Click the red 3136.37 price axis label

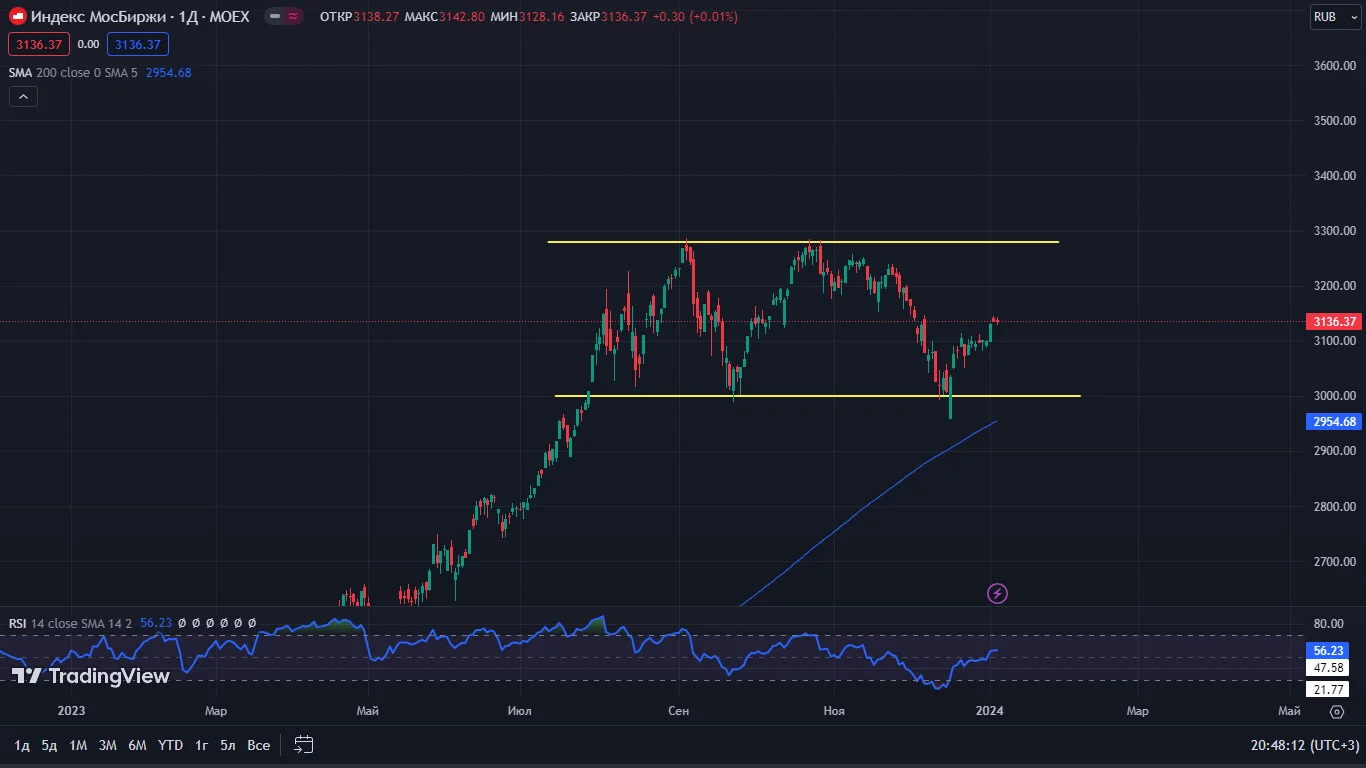(1333, 321)
